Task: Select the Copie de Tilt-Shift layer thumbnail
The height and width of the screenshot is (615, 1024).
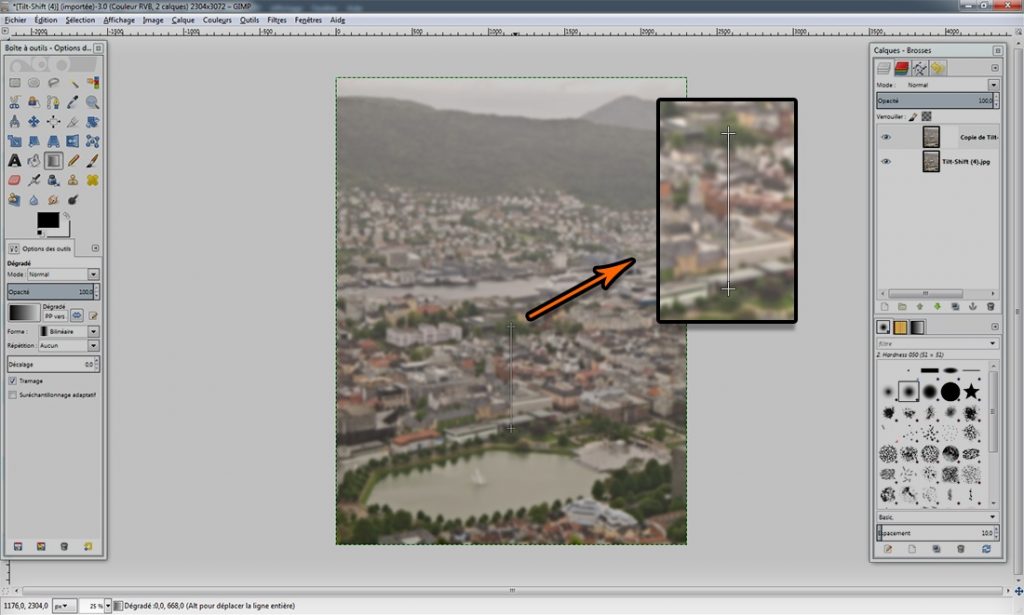Action: click(932, 136)
